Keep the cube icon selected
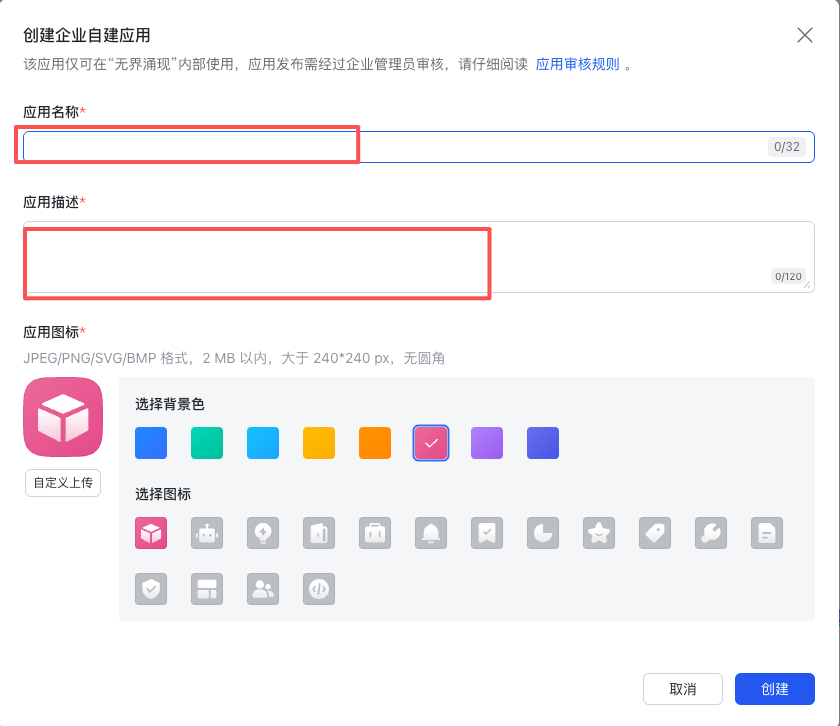The height and width of the screenshot is (726, 840). coord(151,533)
